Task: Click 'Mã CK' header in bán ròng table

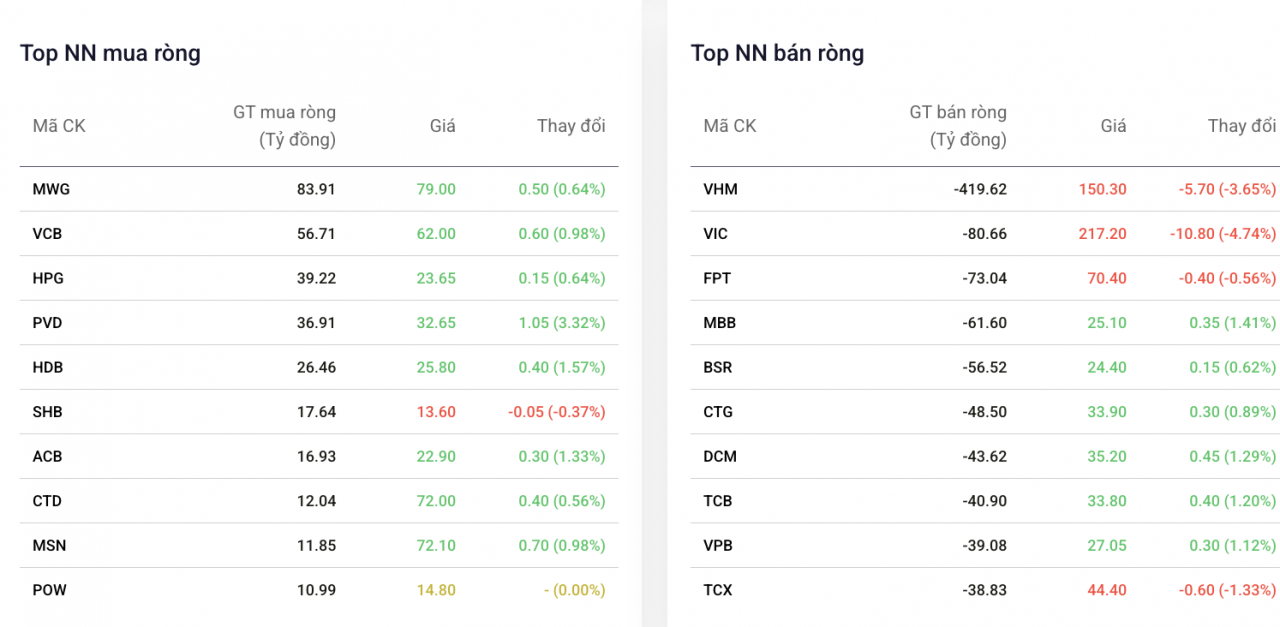Action: 730,126
